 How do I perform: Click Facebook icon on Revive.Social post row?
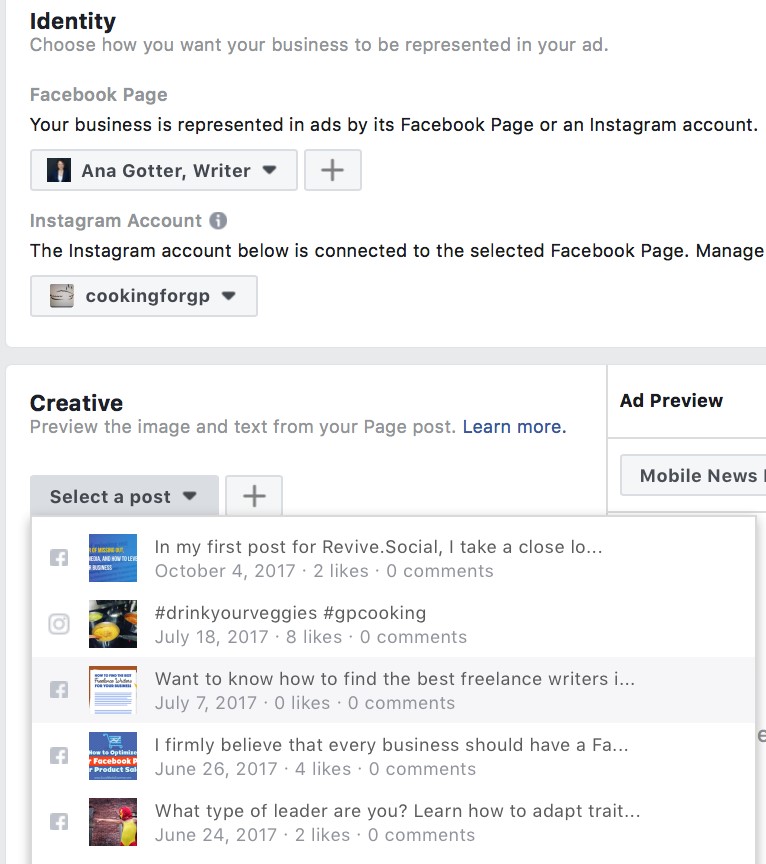click(x=59, y=558)
